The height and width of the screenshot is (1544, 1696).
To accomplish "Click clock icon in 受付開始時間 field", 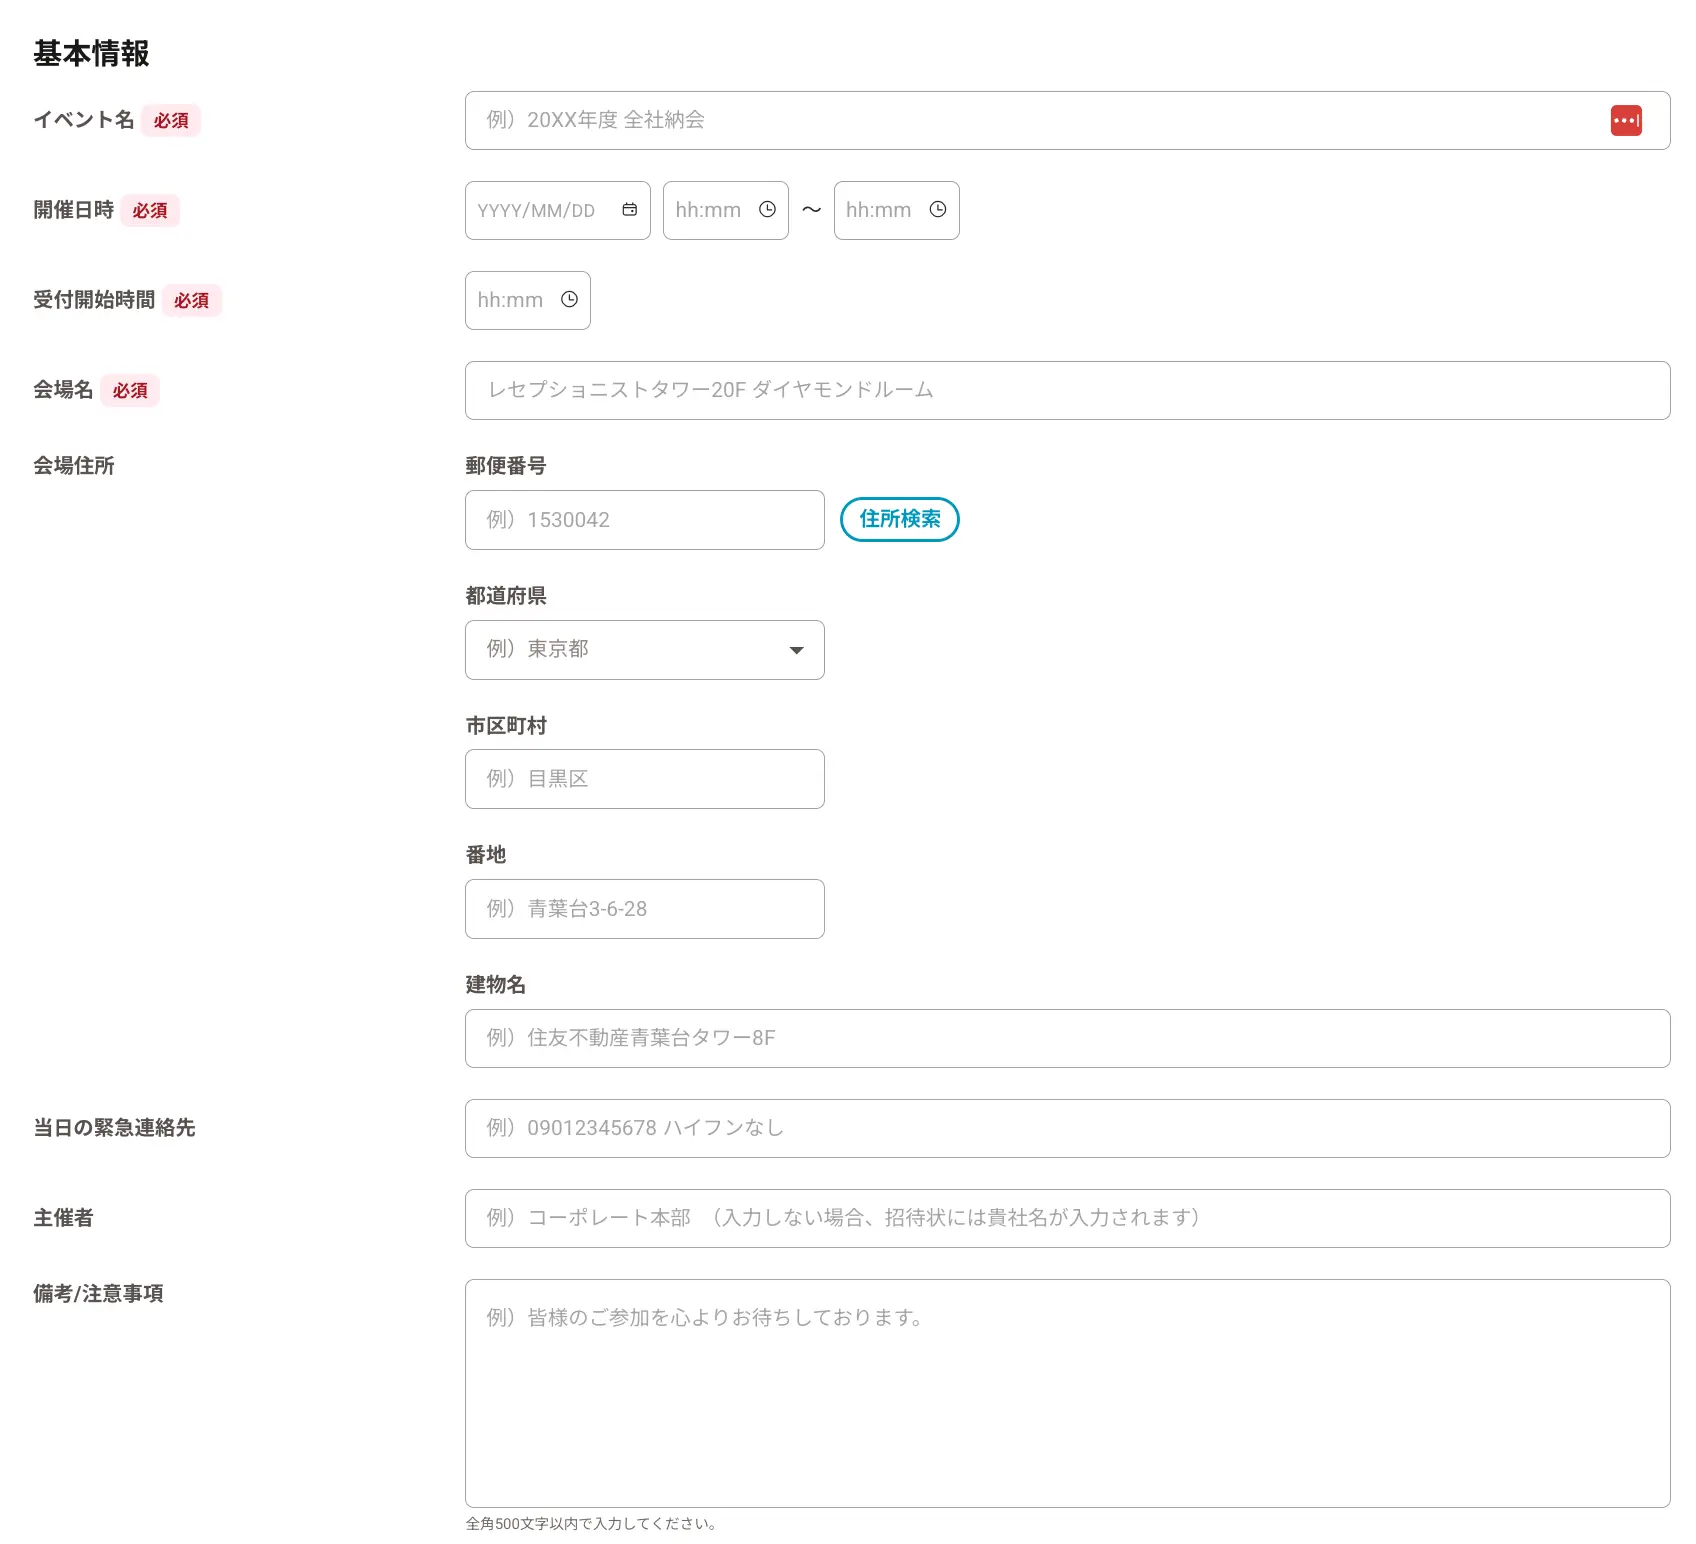I will (569, 299).
